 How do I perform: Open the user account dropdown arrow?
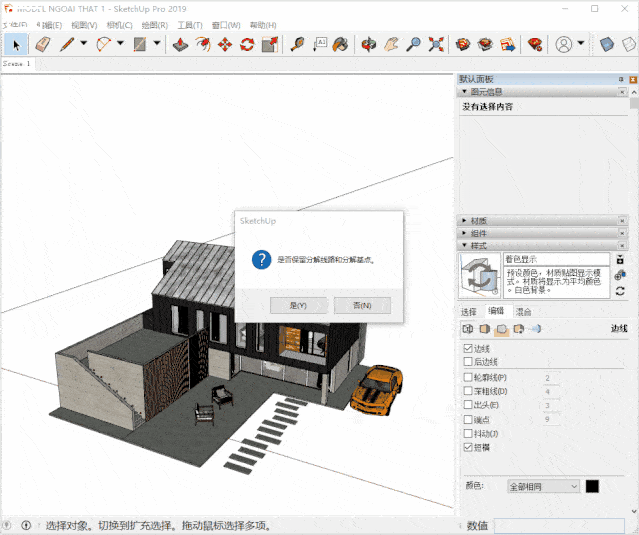tap(581, 43)
